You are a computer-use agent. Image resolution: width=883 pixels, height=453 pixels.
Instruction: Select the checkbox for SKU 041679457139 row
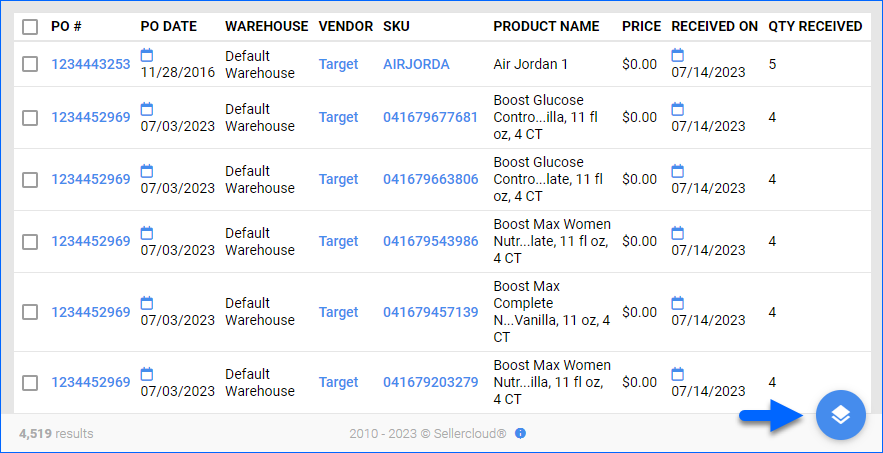point(30,312)
